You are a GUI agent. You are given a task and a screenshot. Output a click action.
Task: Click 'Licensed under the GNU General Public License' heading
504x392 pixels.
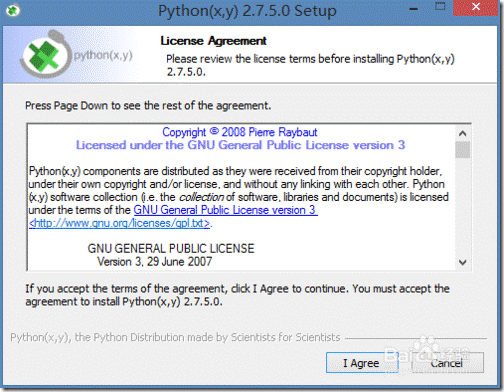[x=240, y=145]
